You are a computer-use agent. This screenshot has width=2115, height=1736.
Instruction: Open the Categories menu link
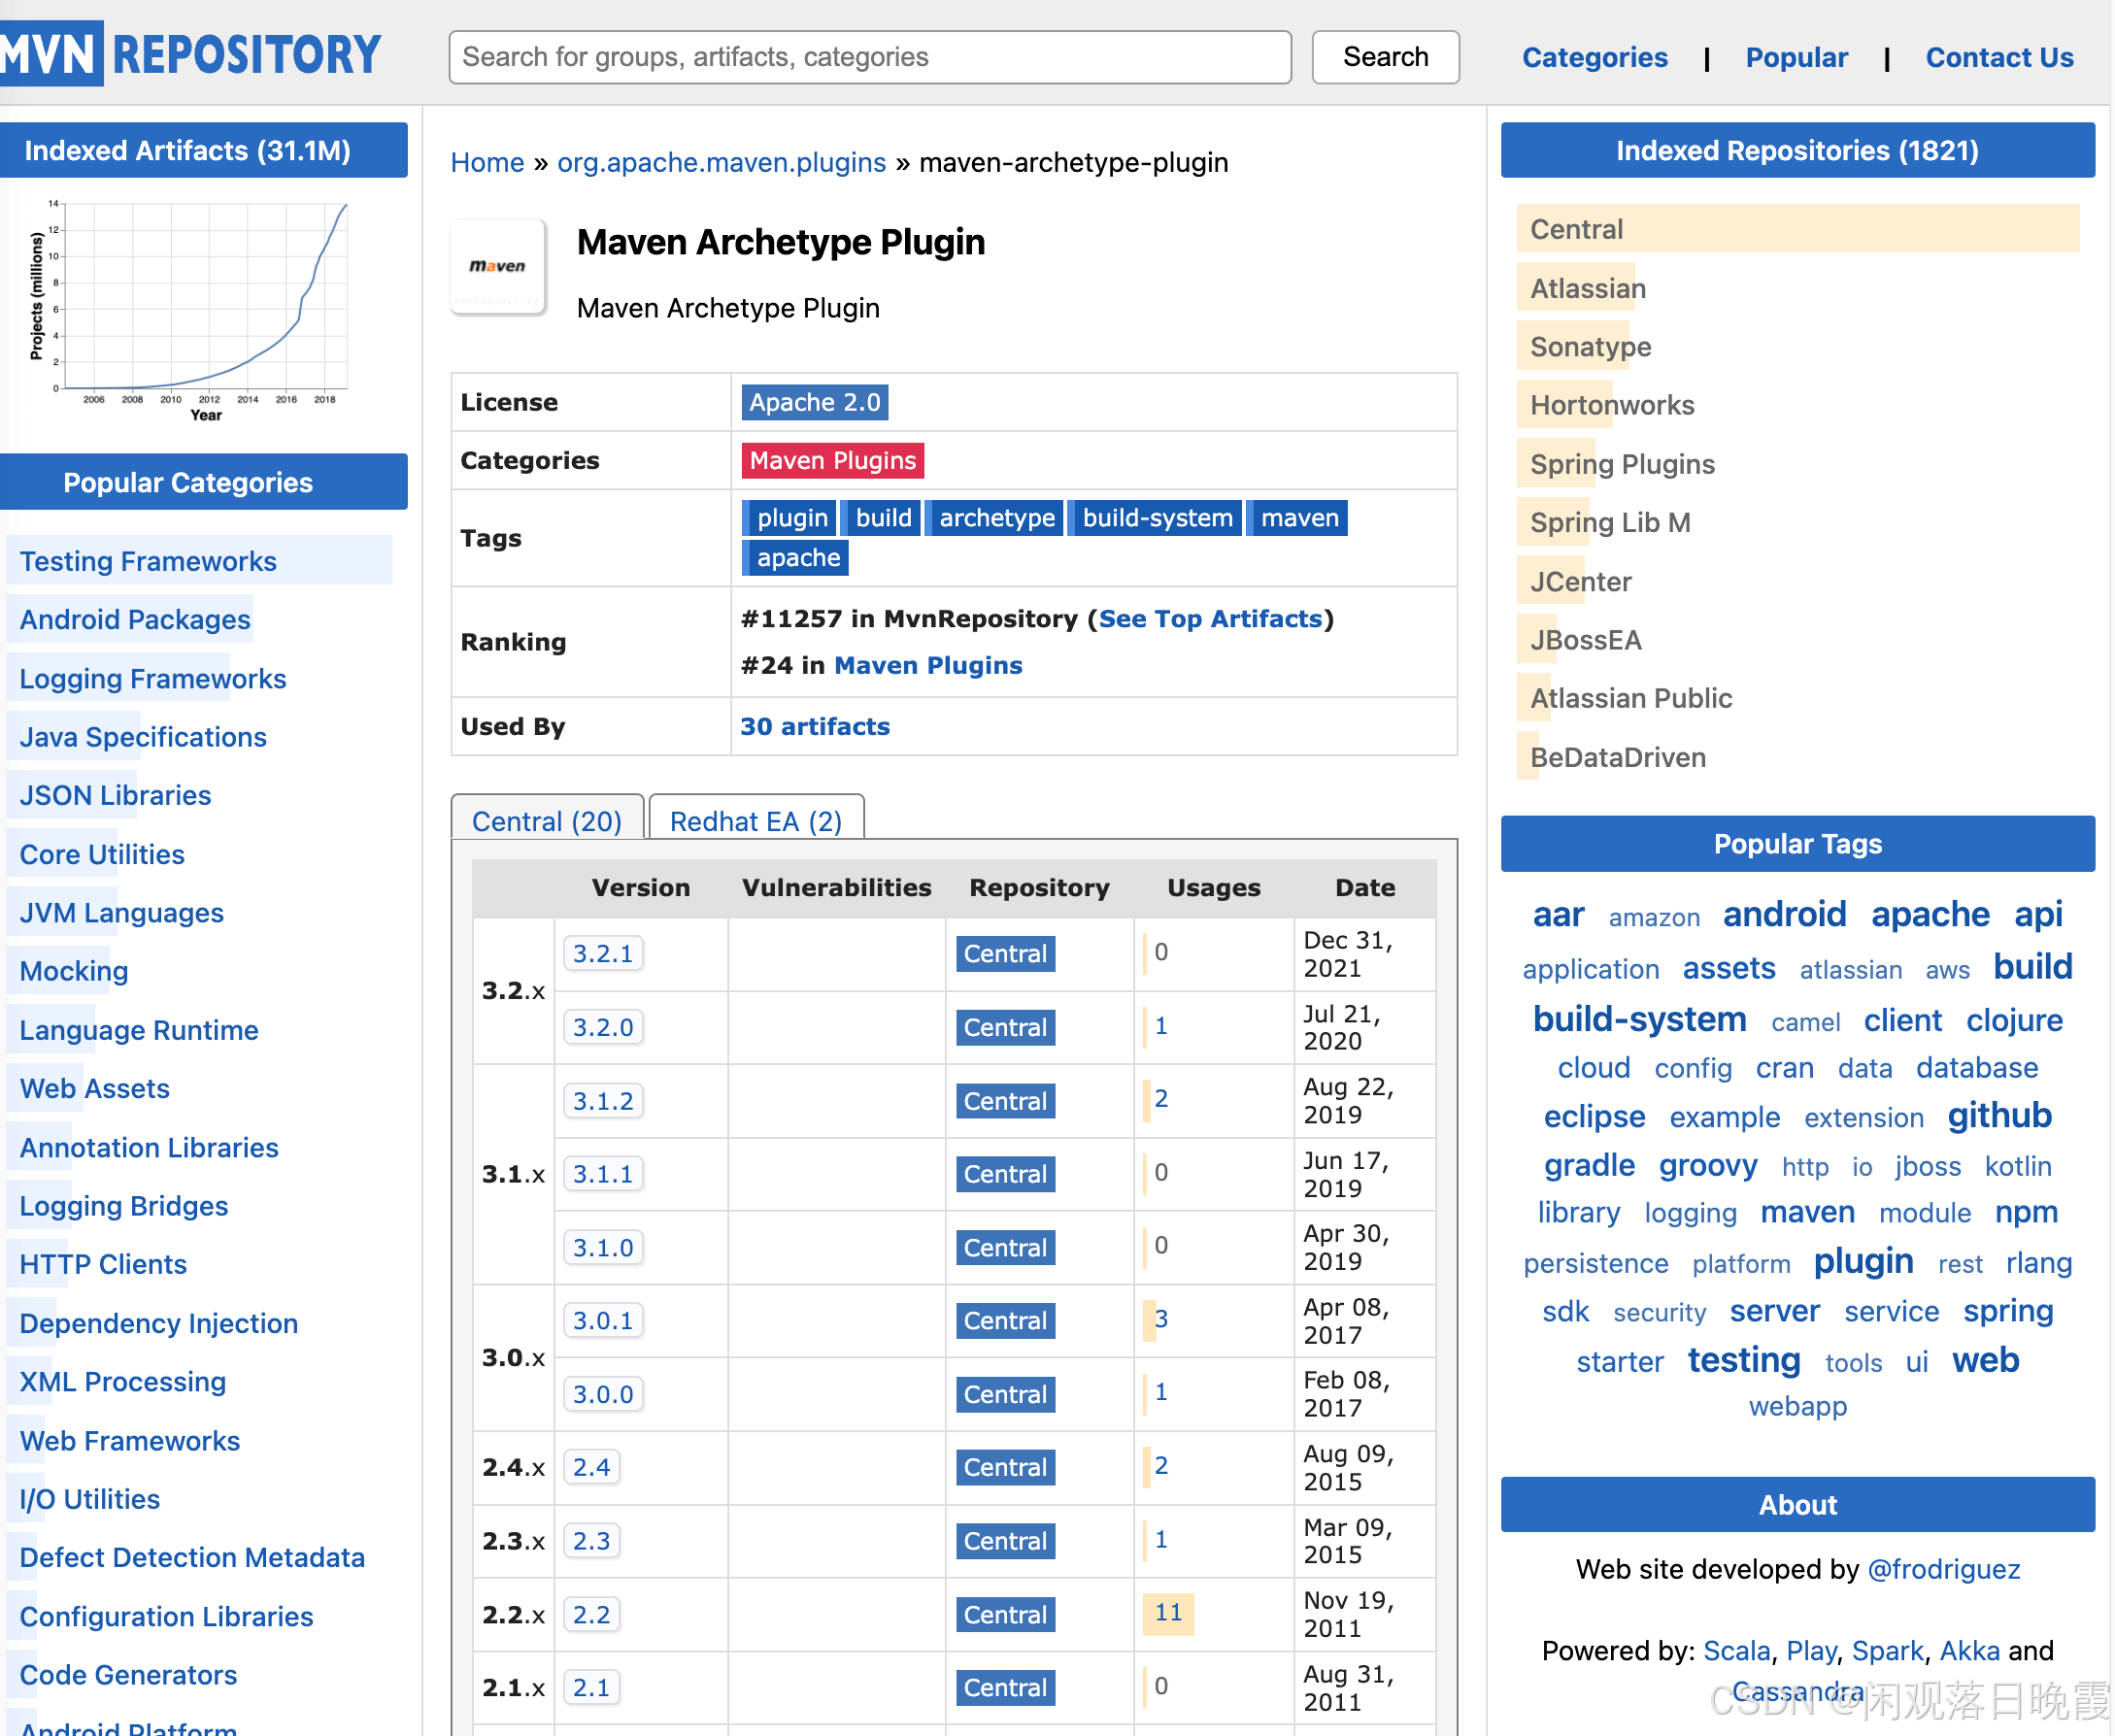(1594, 57)
